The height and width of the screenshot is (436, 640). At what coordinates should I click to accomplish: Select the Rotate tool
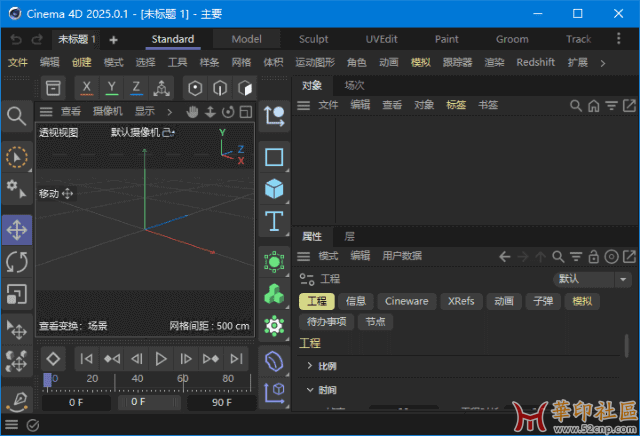(17, 262)
